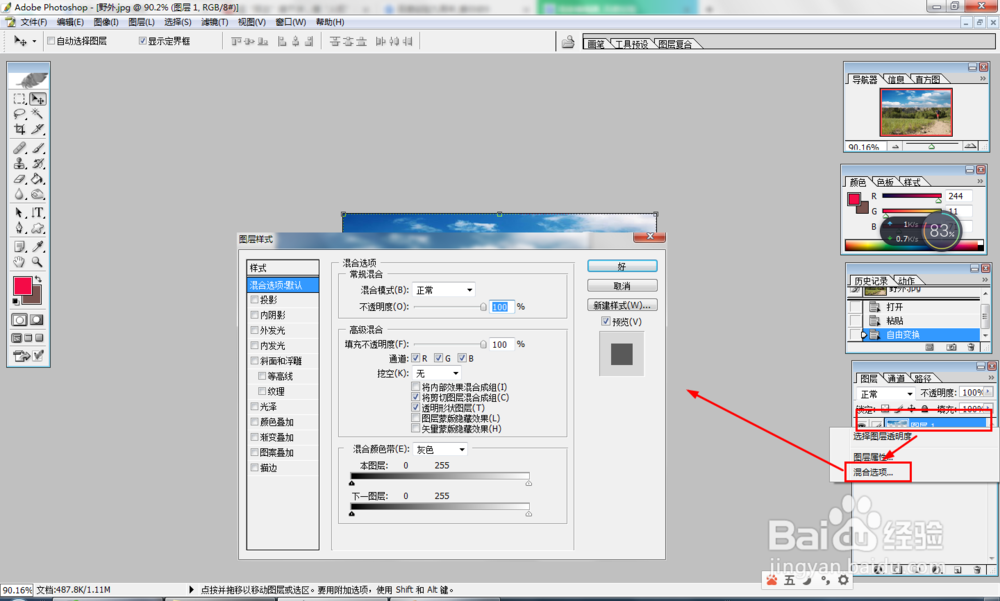Select the Move tool in toolbox
1000x601 pixels.
(38, 99)
